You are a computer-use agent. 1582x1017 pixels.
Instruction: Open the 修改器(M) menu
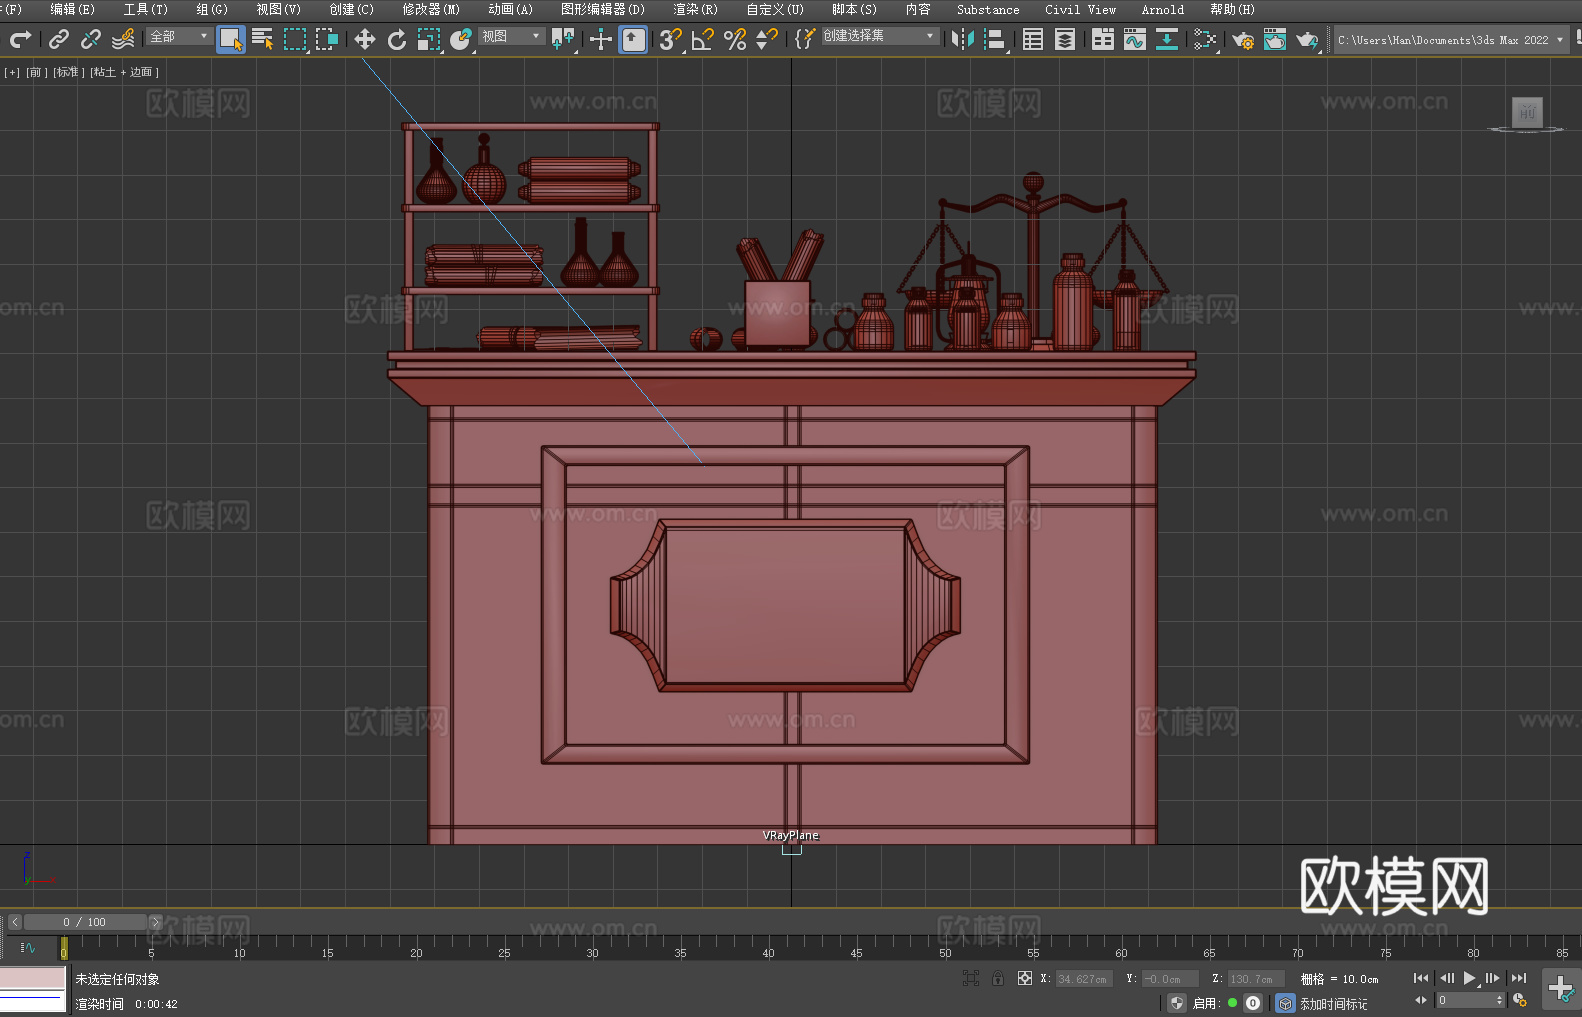pos(431,9)
